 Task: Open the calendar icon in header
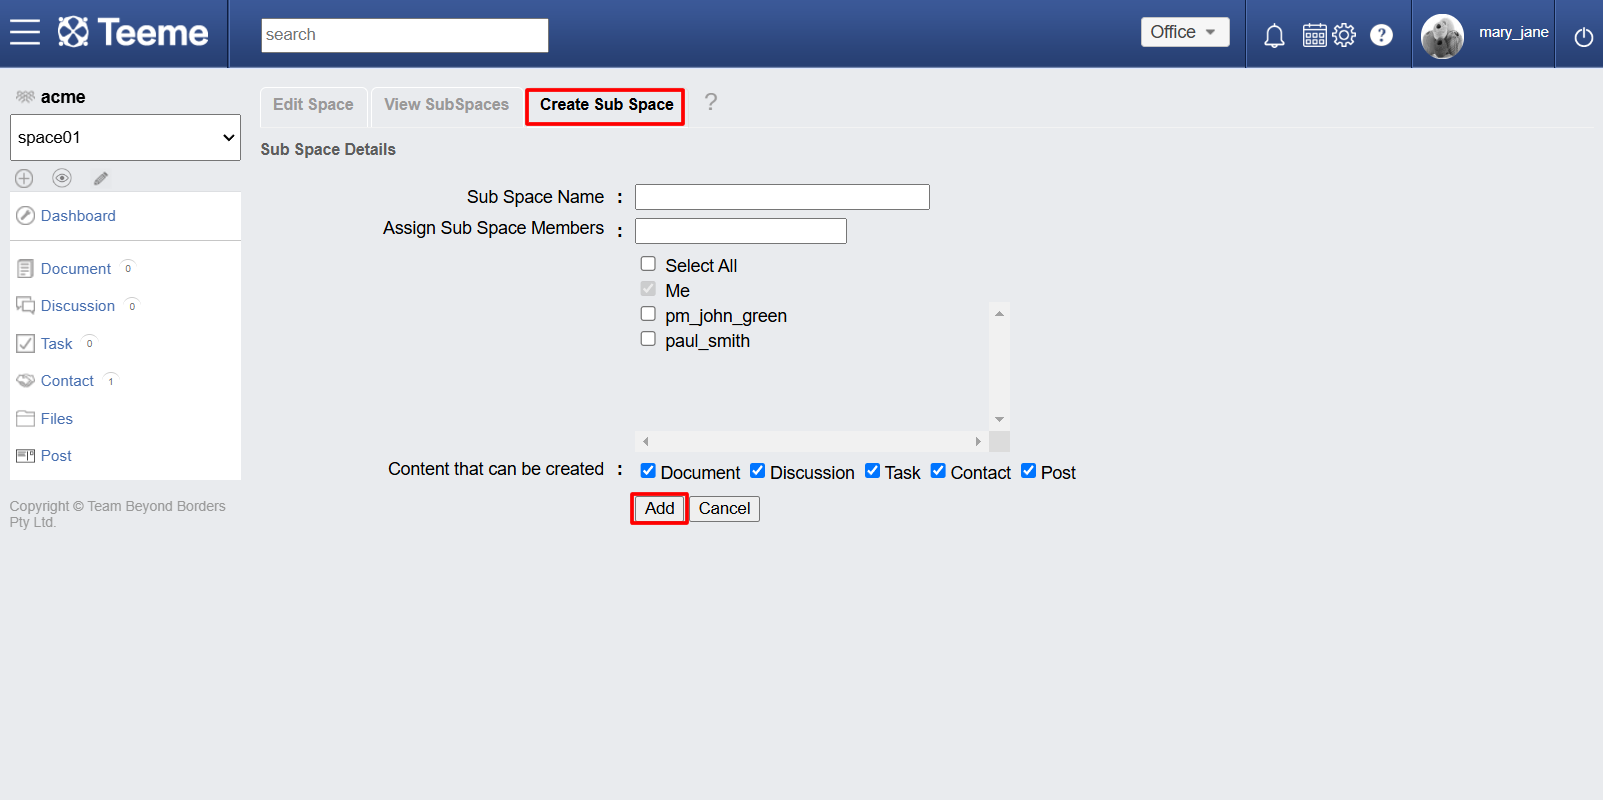coord(1314,35)
